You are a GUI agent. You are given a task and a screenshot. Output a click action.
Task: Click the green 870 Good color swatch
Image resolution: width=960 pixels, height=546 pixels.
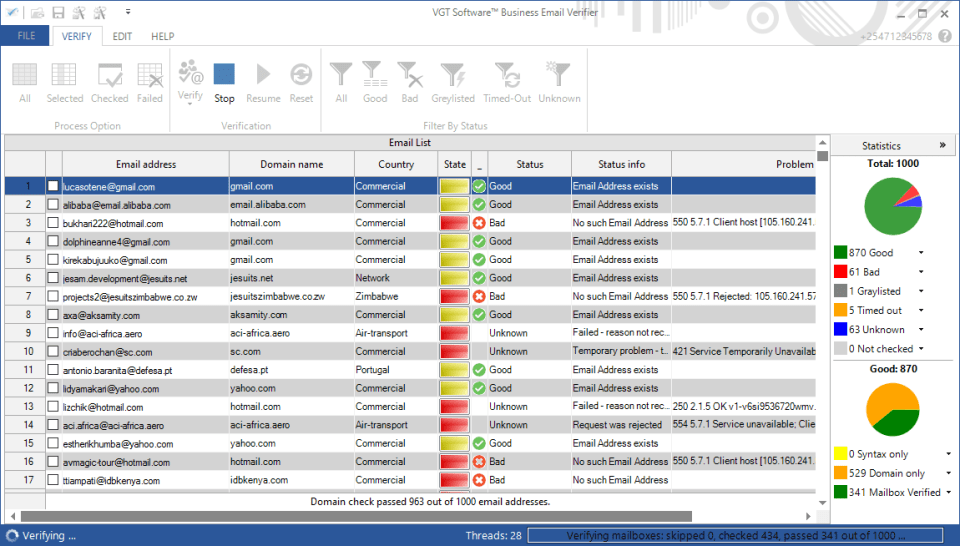point(840,252)
